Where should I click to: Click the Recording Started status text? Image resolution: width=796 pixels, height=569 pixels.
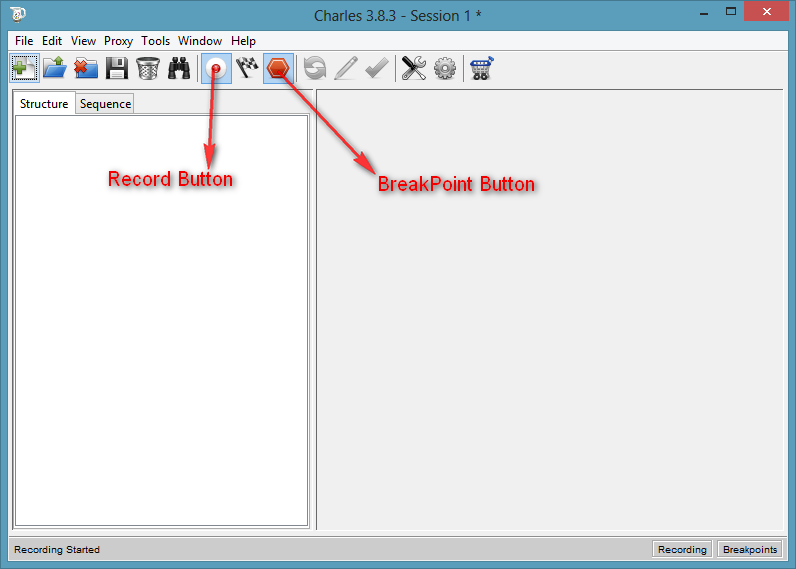pyautogui.click(x=57, y=549)
